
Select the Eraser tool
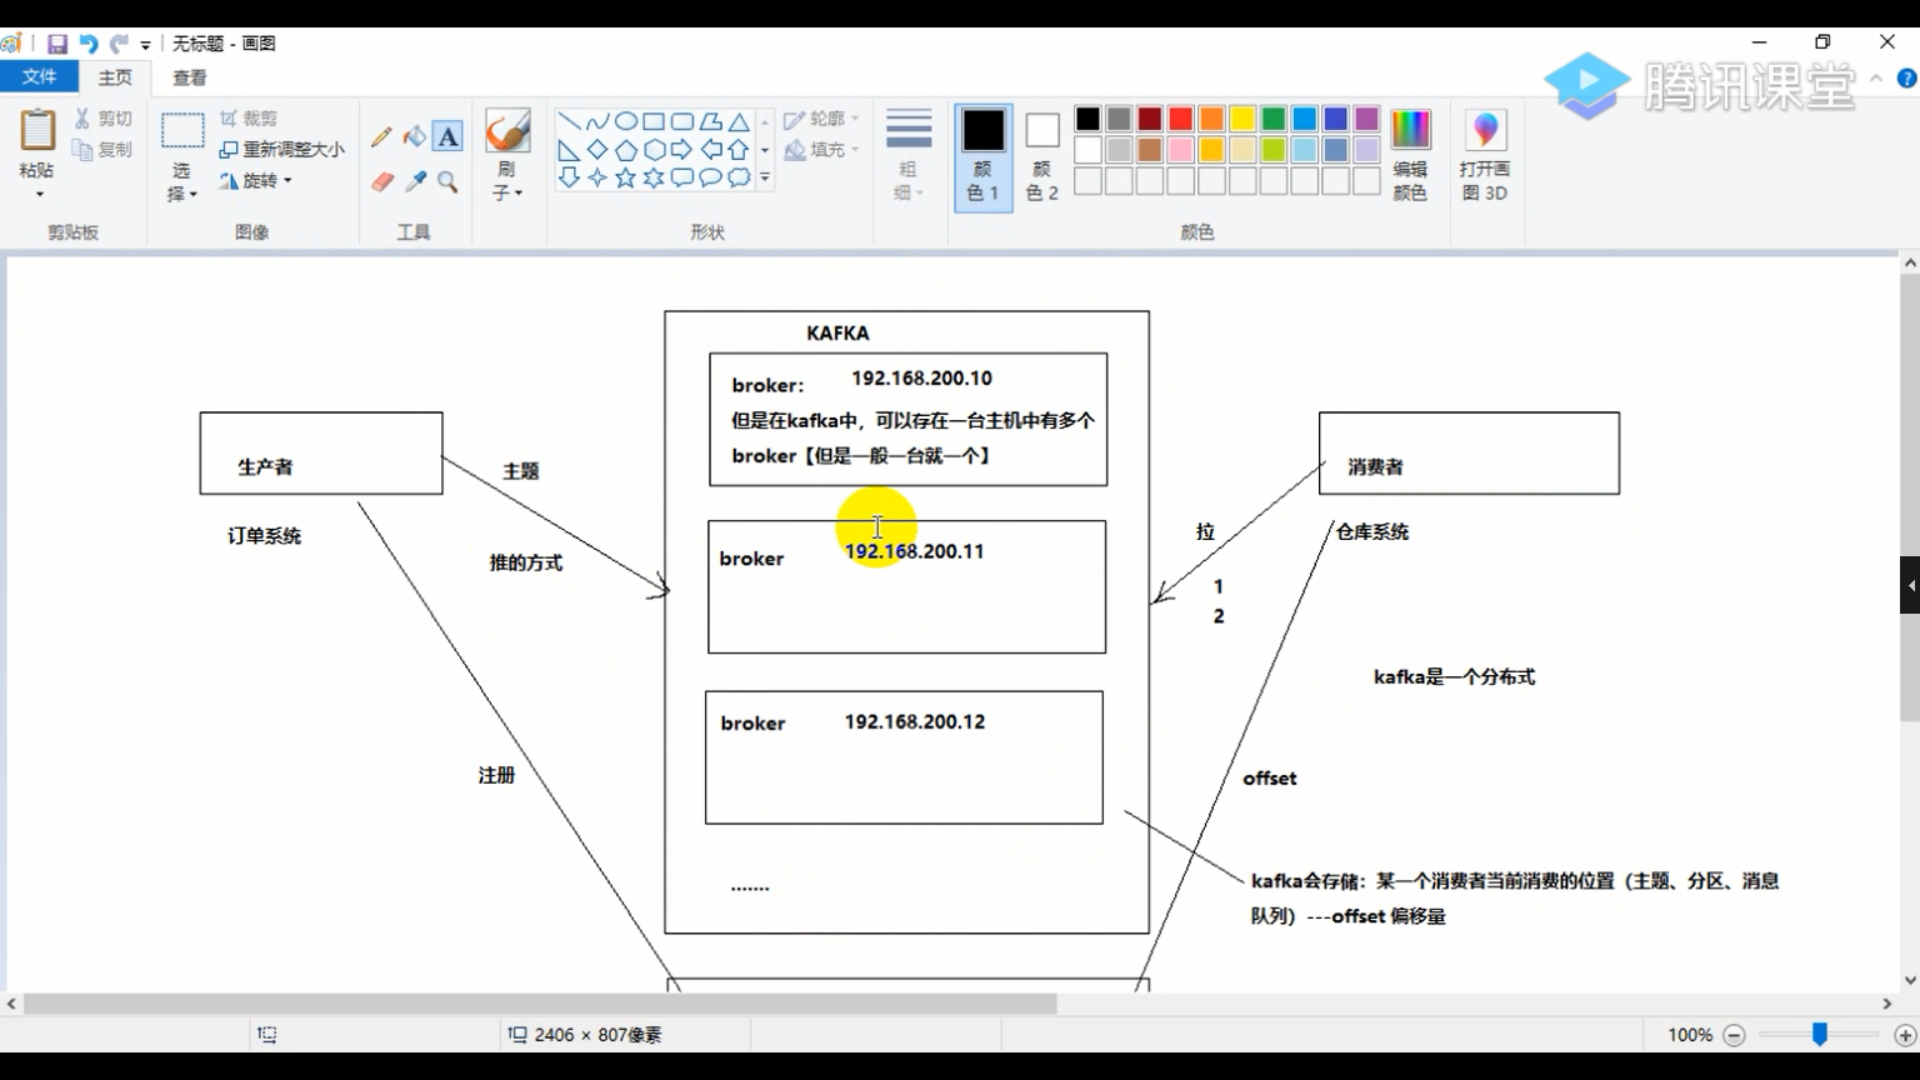(x=382, y=182)
